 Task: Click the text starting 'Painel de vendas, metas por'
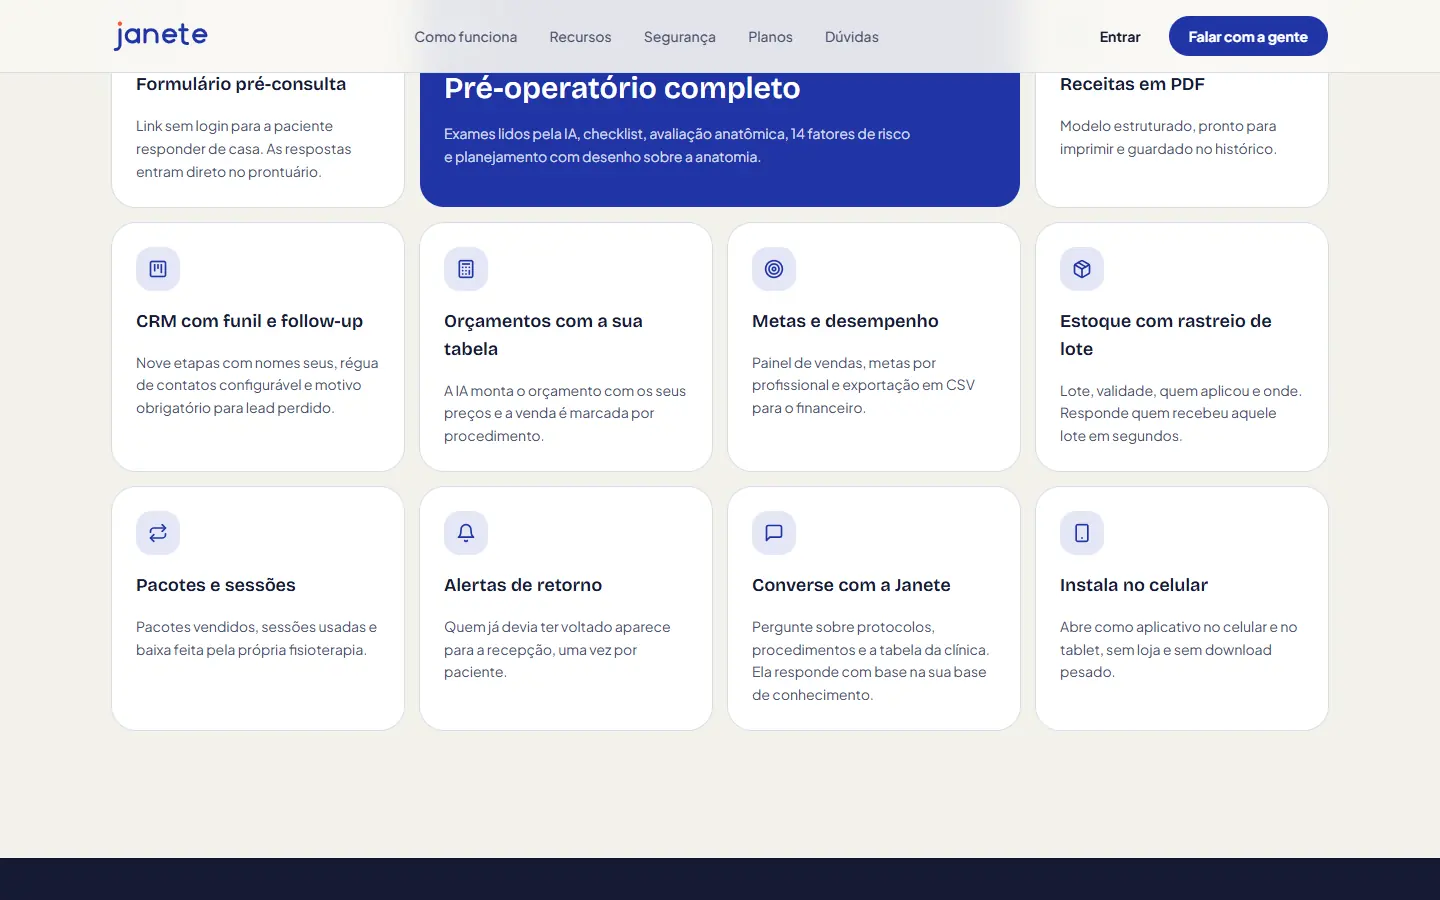[x=863, y=385]
